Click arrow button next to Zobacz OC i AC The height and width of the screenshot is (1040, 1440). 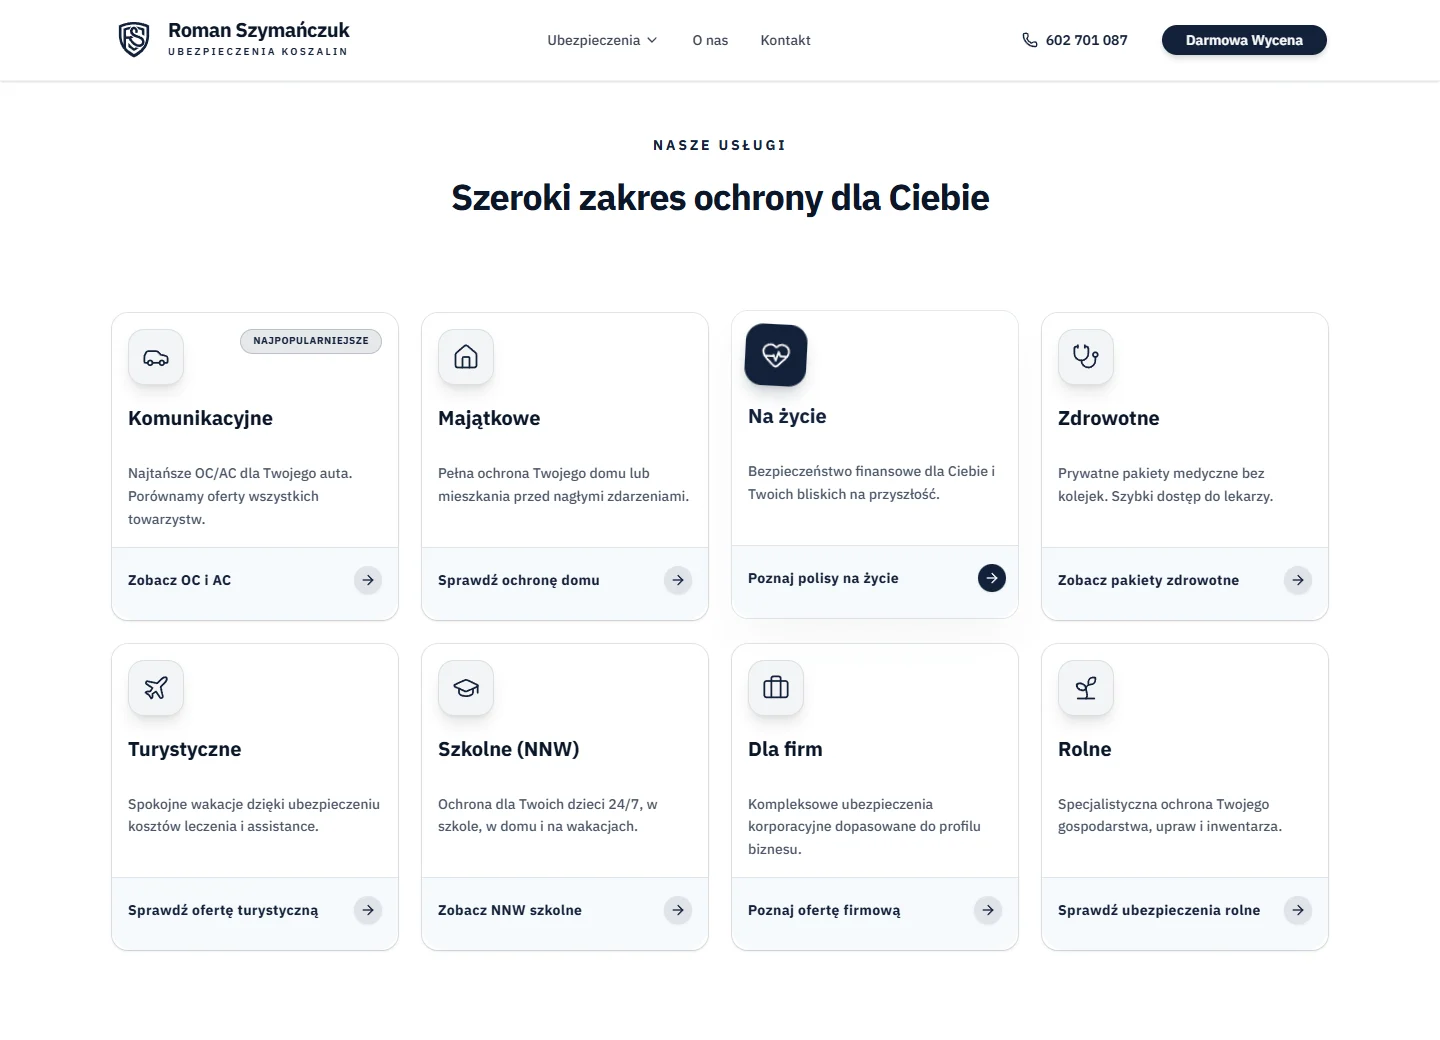coord(368,580)
